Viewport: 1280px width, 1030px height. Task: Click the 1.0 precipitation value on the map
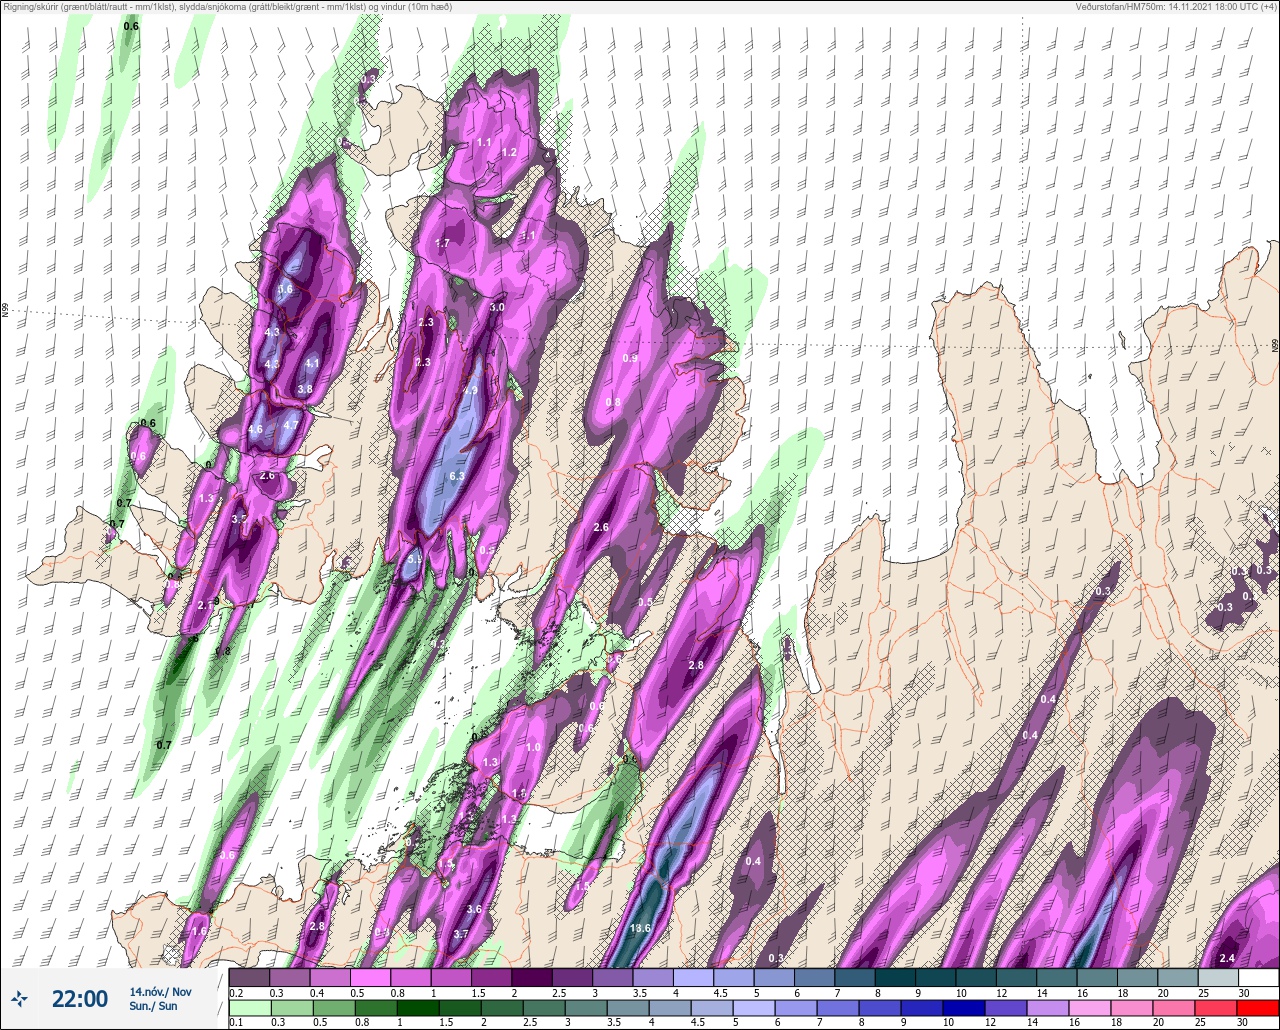pyautogui.click(x=533, y=747)
